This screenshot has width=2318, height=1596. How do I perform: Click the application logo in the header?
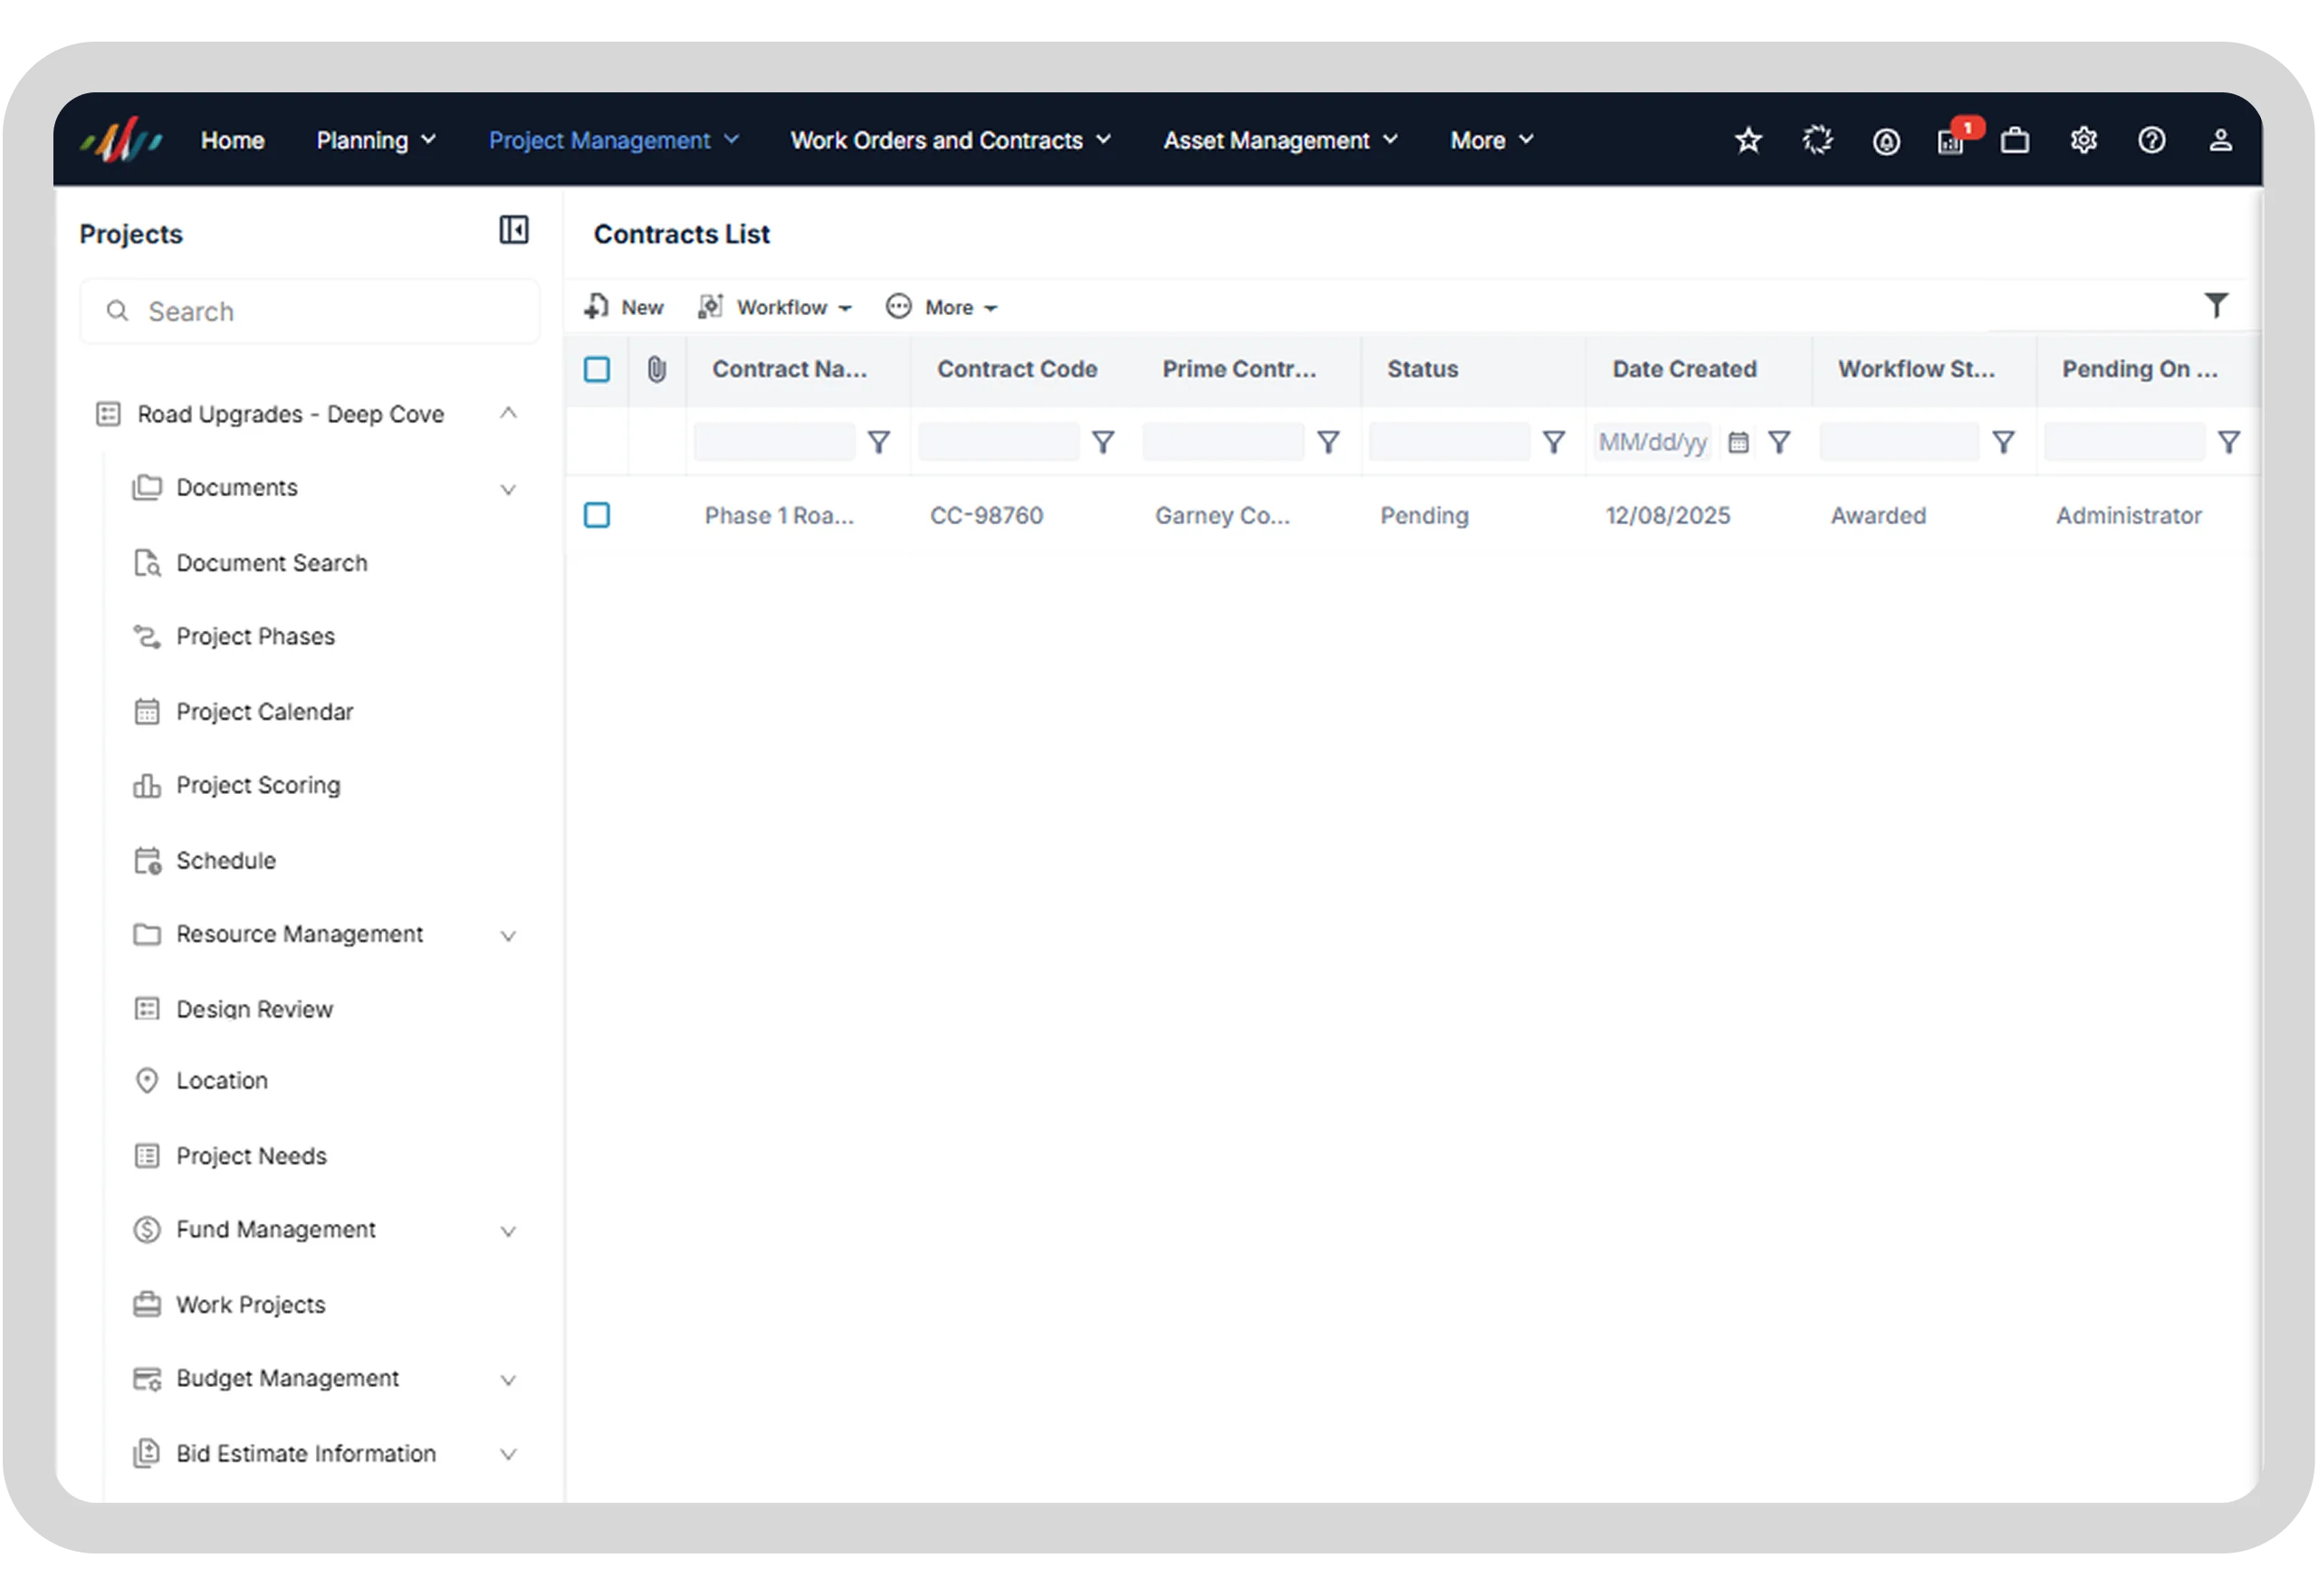[120, 140]
